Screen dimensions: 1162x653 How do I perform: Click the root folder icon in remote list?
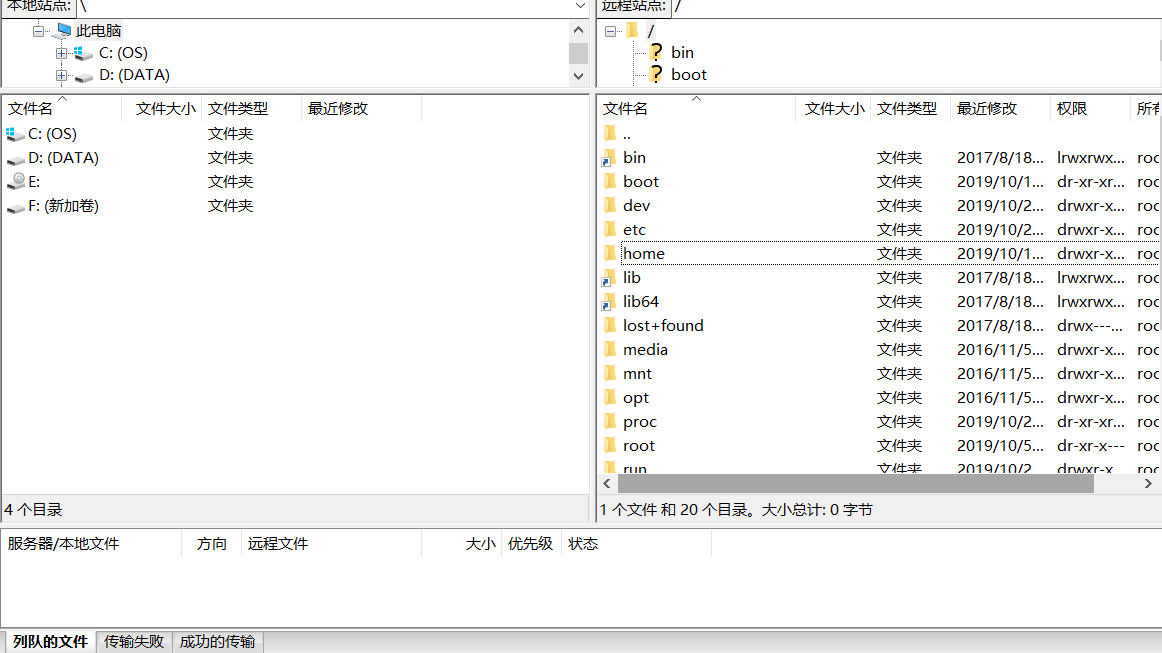coord(610,445)
